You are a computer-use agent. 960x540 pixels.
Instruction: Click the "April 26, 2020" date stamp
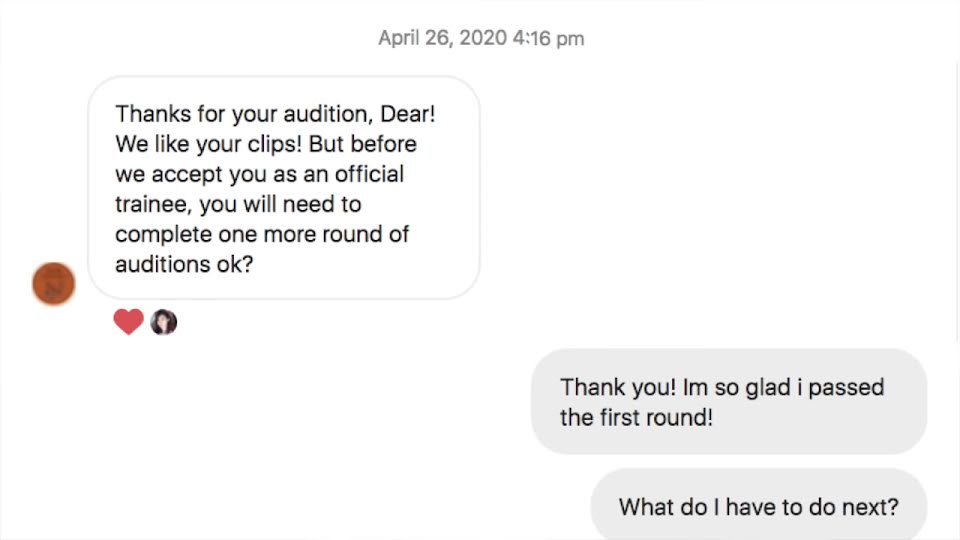[441, 39]
